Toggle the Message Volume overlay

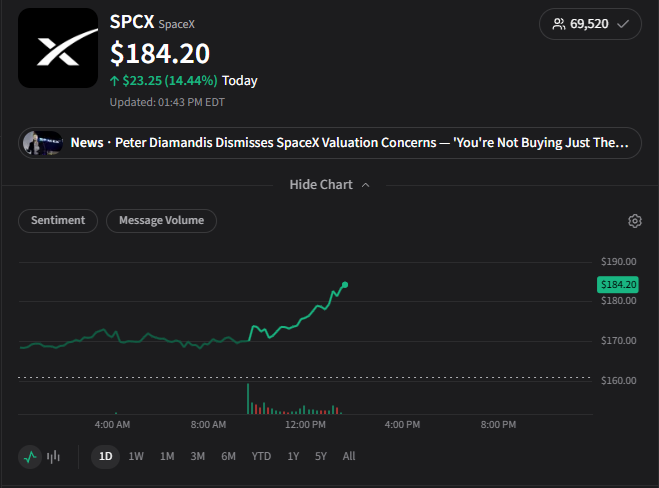pos(161,221)
